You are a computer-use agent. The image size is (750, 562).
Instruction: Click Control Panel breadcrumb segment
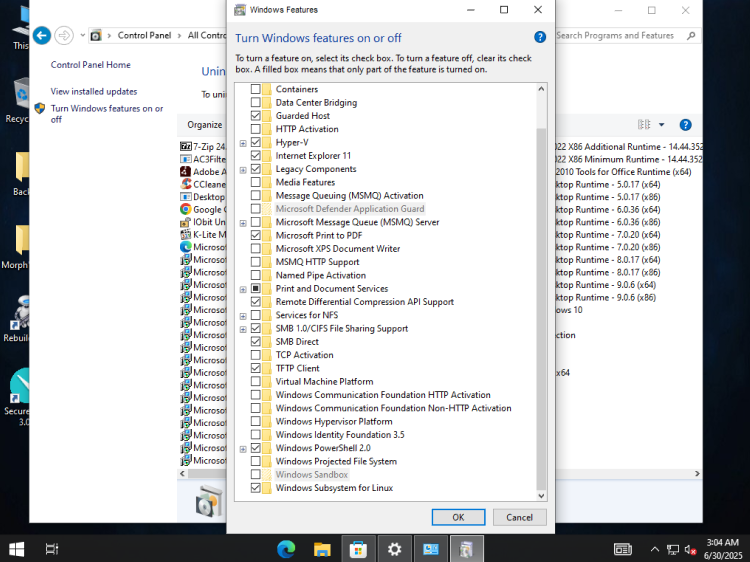[144, 35]
